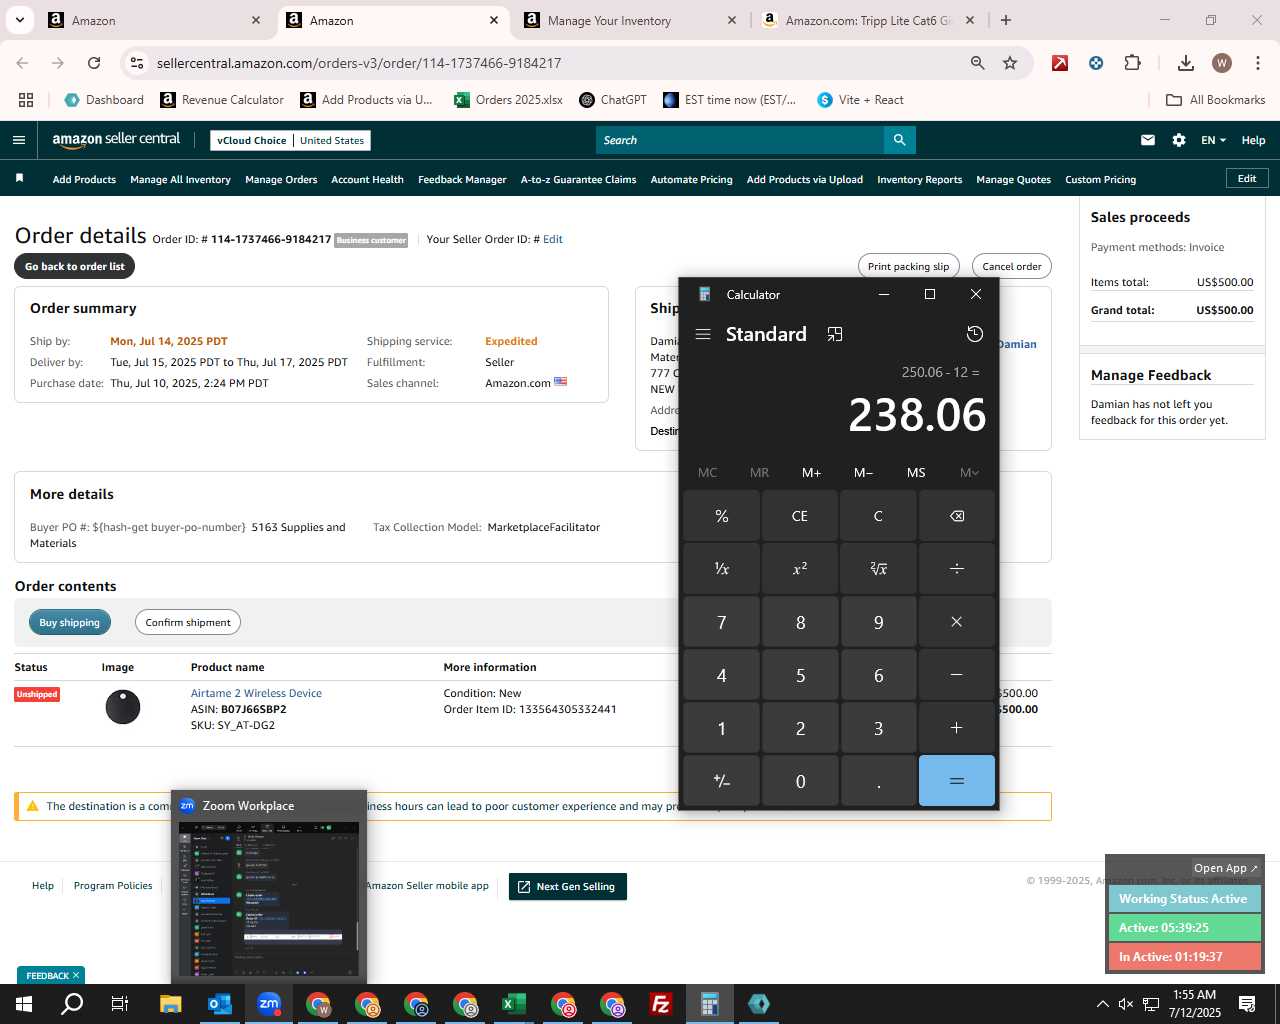Click the Calculator backspace key
The image size is (1280, 1024).
pos(957,516)
